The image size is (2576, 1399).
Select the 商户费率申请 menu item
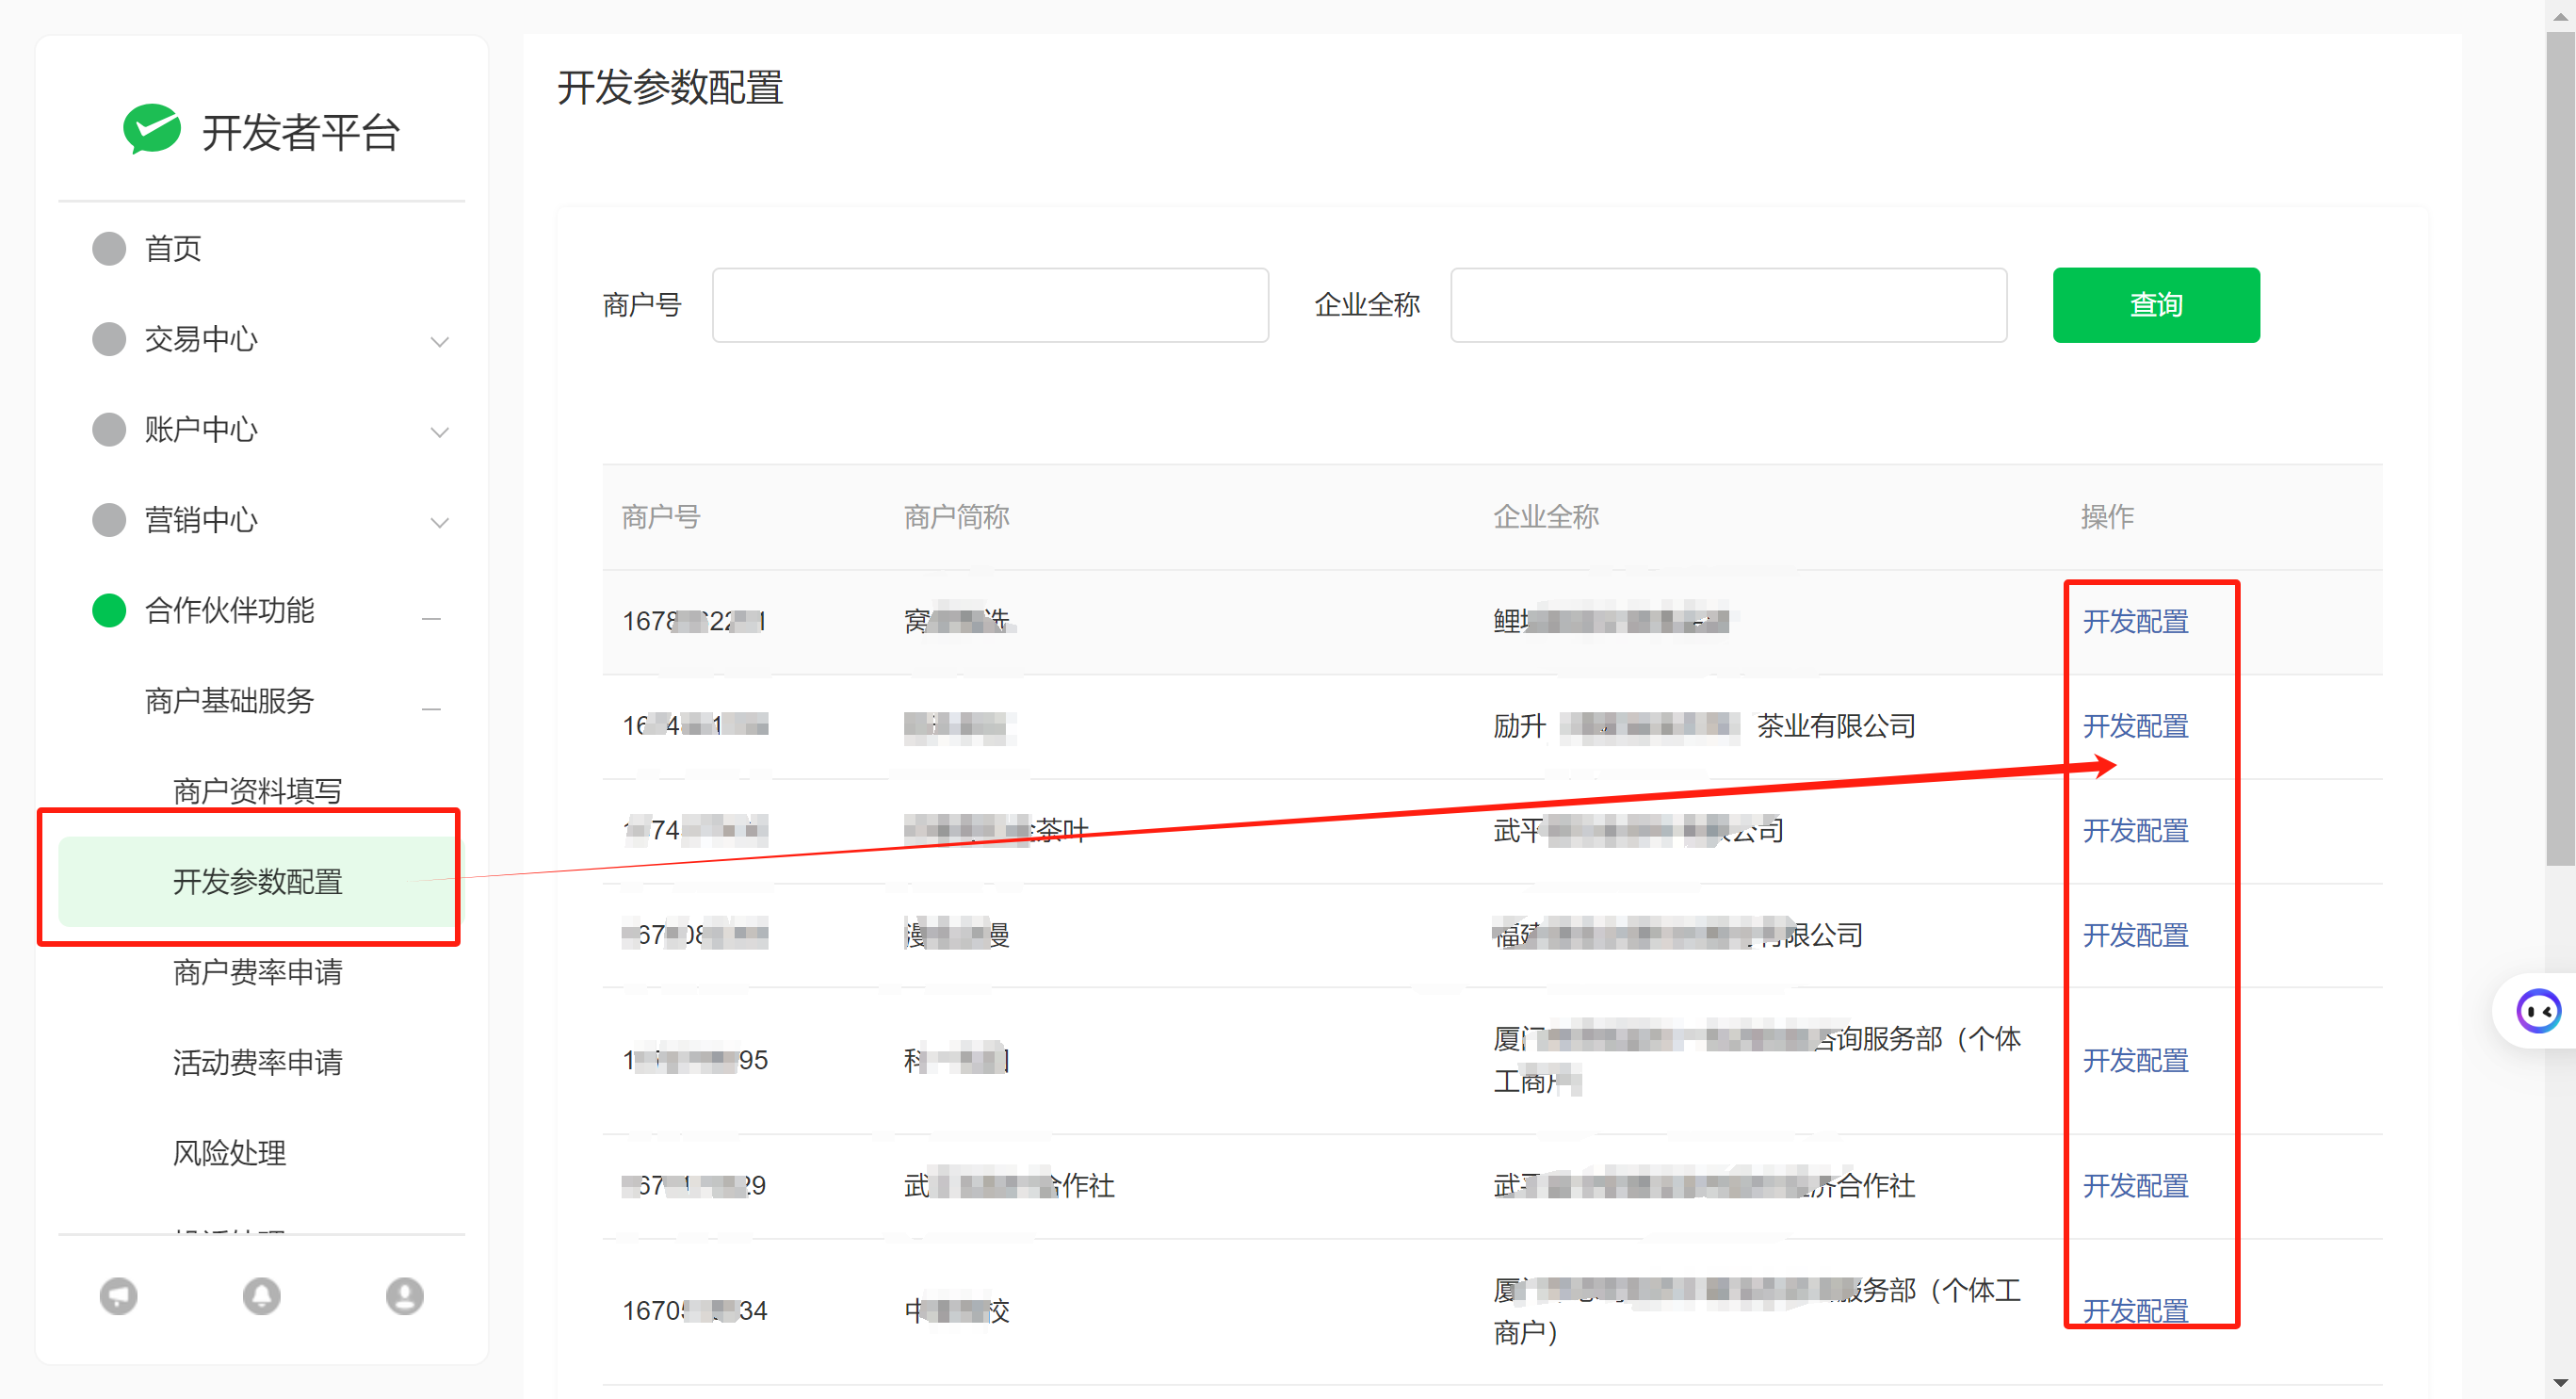point(257,972)
